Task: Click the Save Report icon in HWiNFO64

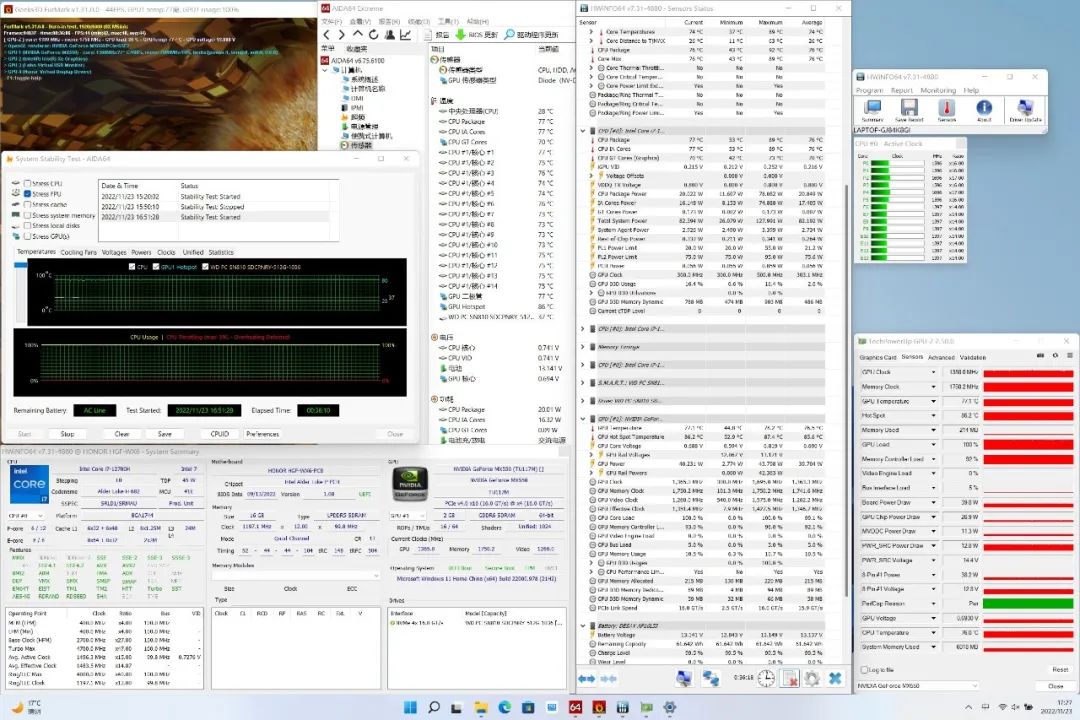Action: (908, 109)
